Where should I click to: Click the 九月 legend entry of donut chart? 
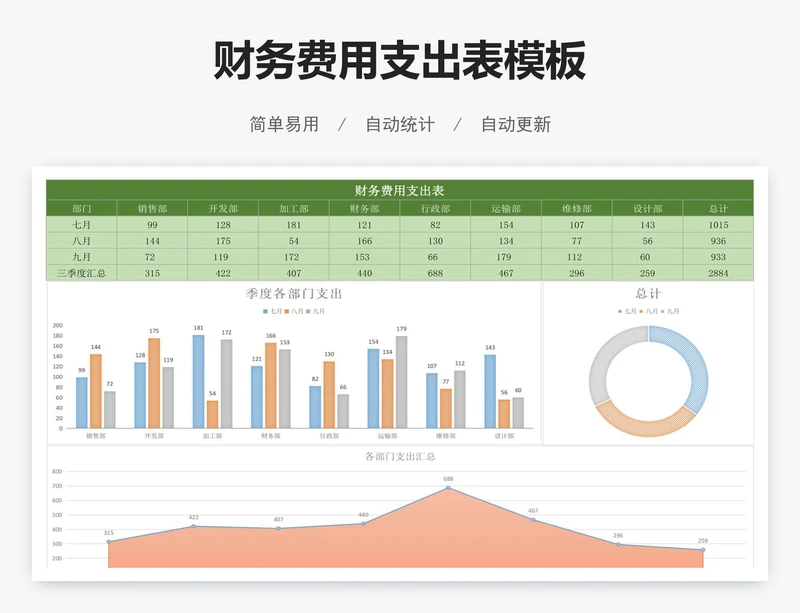tap(670, 311)
